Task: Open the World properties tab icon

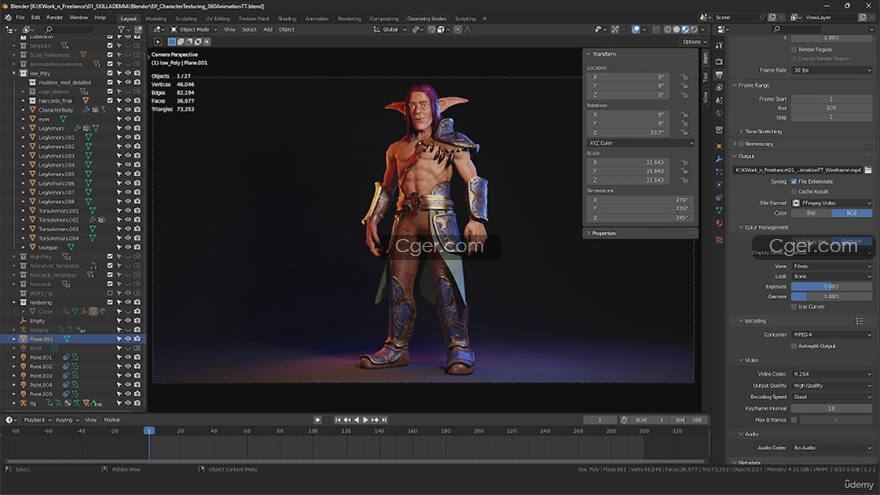Action: click(719, 114)
